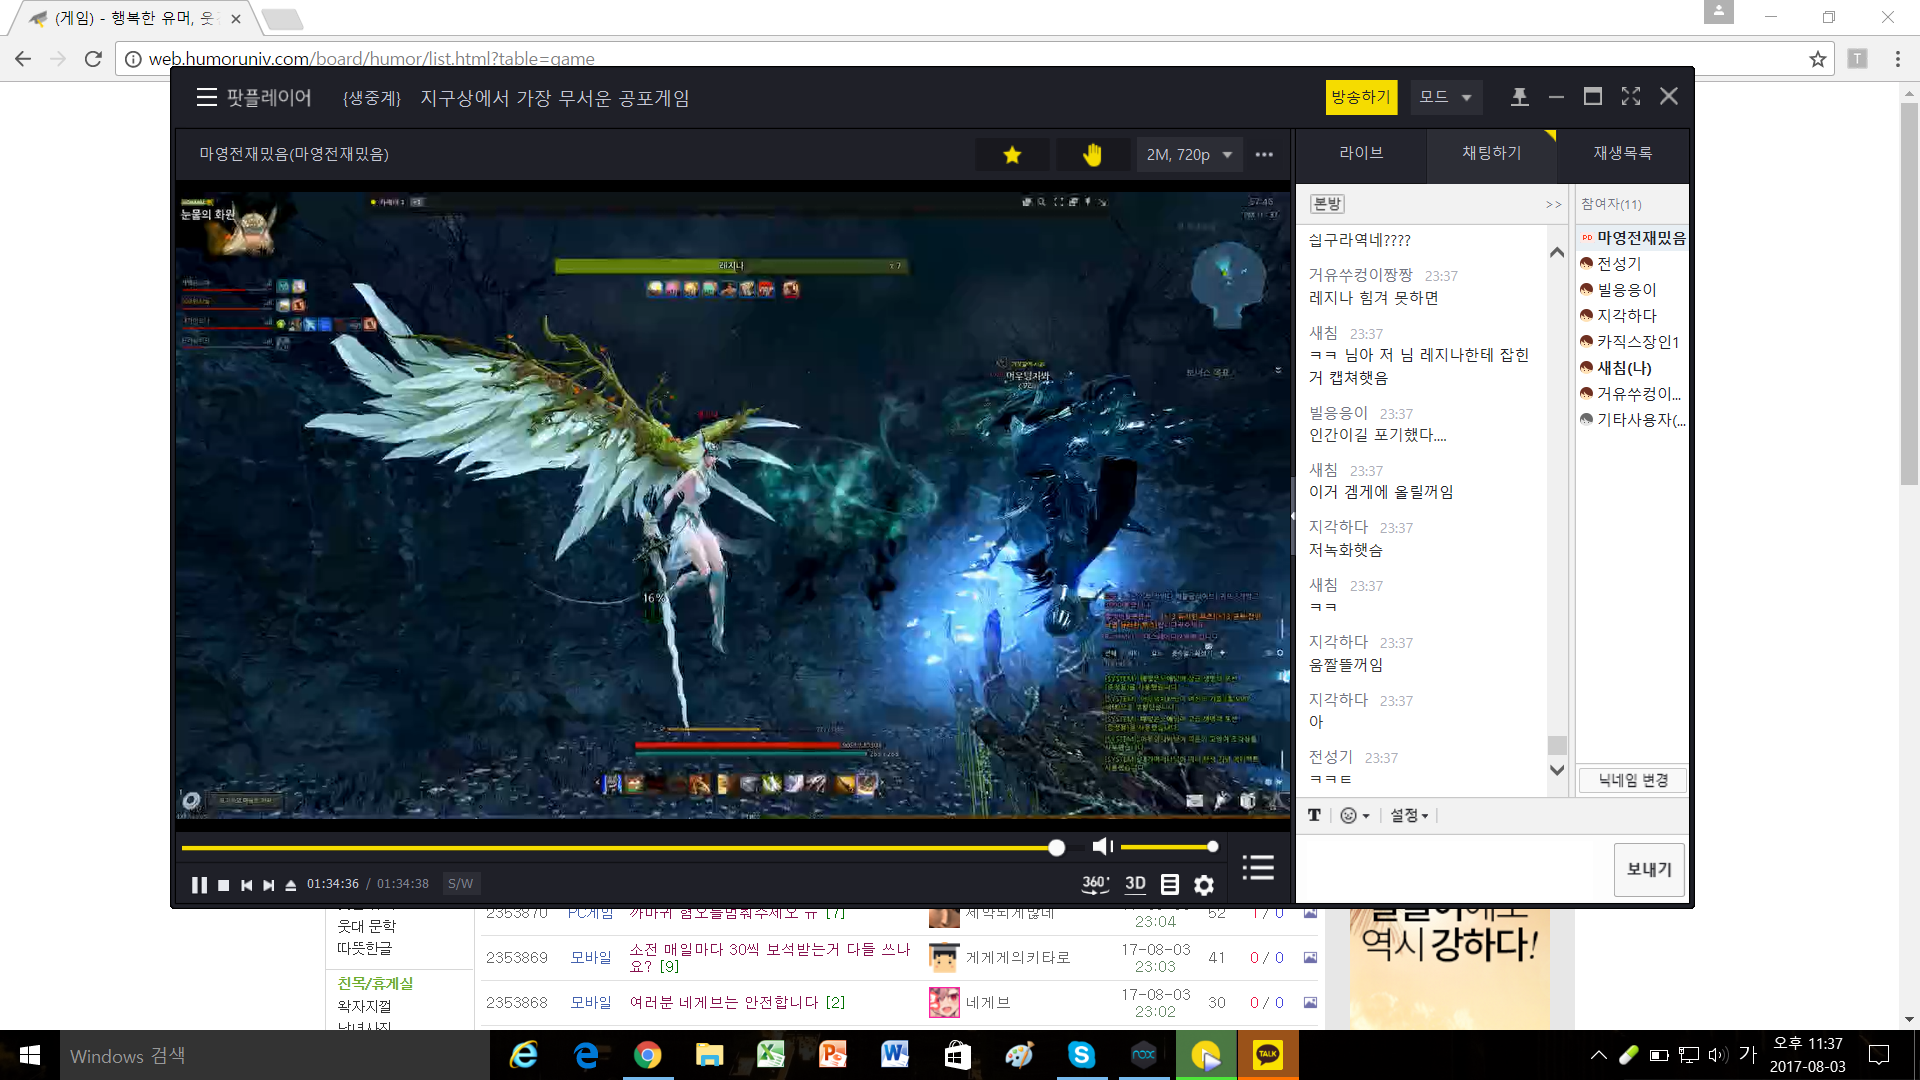1920x1080 pixels.
Task: Toggle S/W decoder indicator
Action: (460, 884)
